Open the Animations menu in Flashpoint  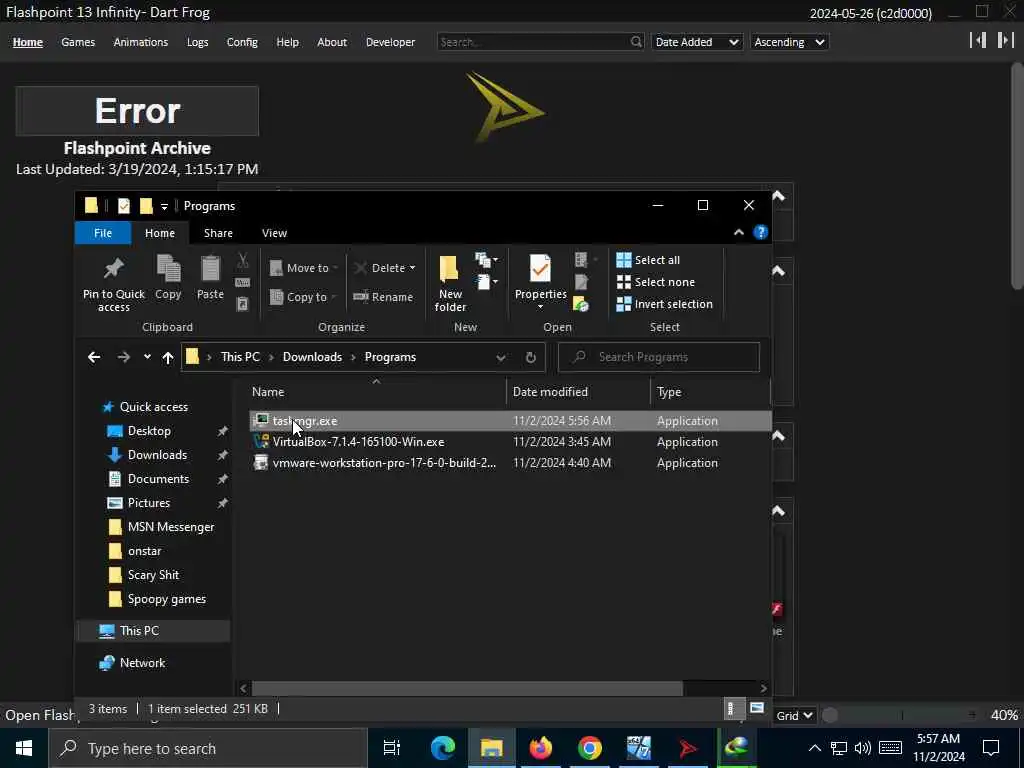(x=140, y=42)
